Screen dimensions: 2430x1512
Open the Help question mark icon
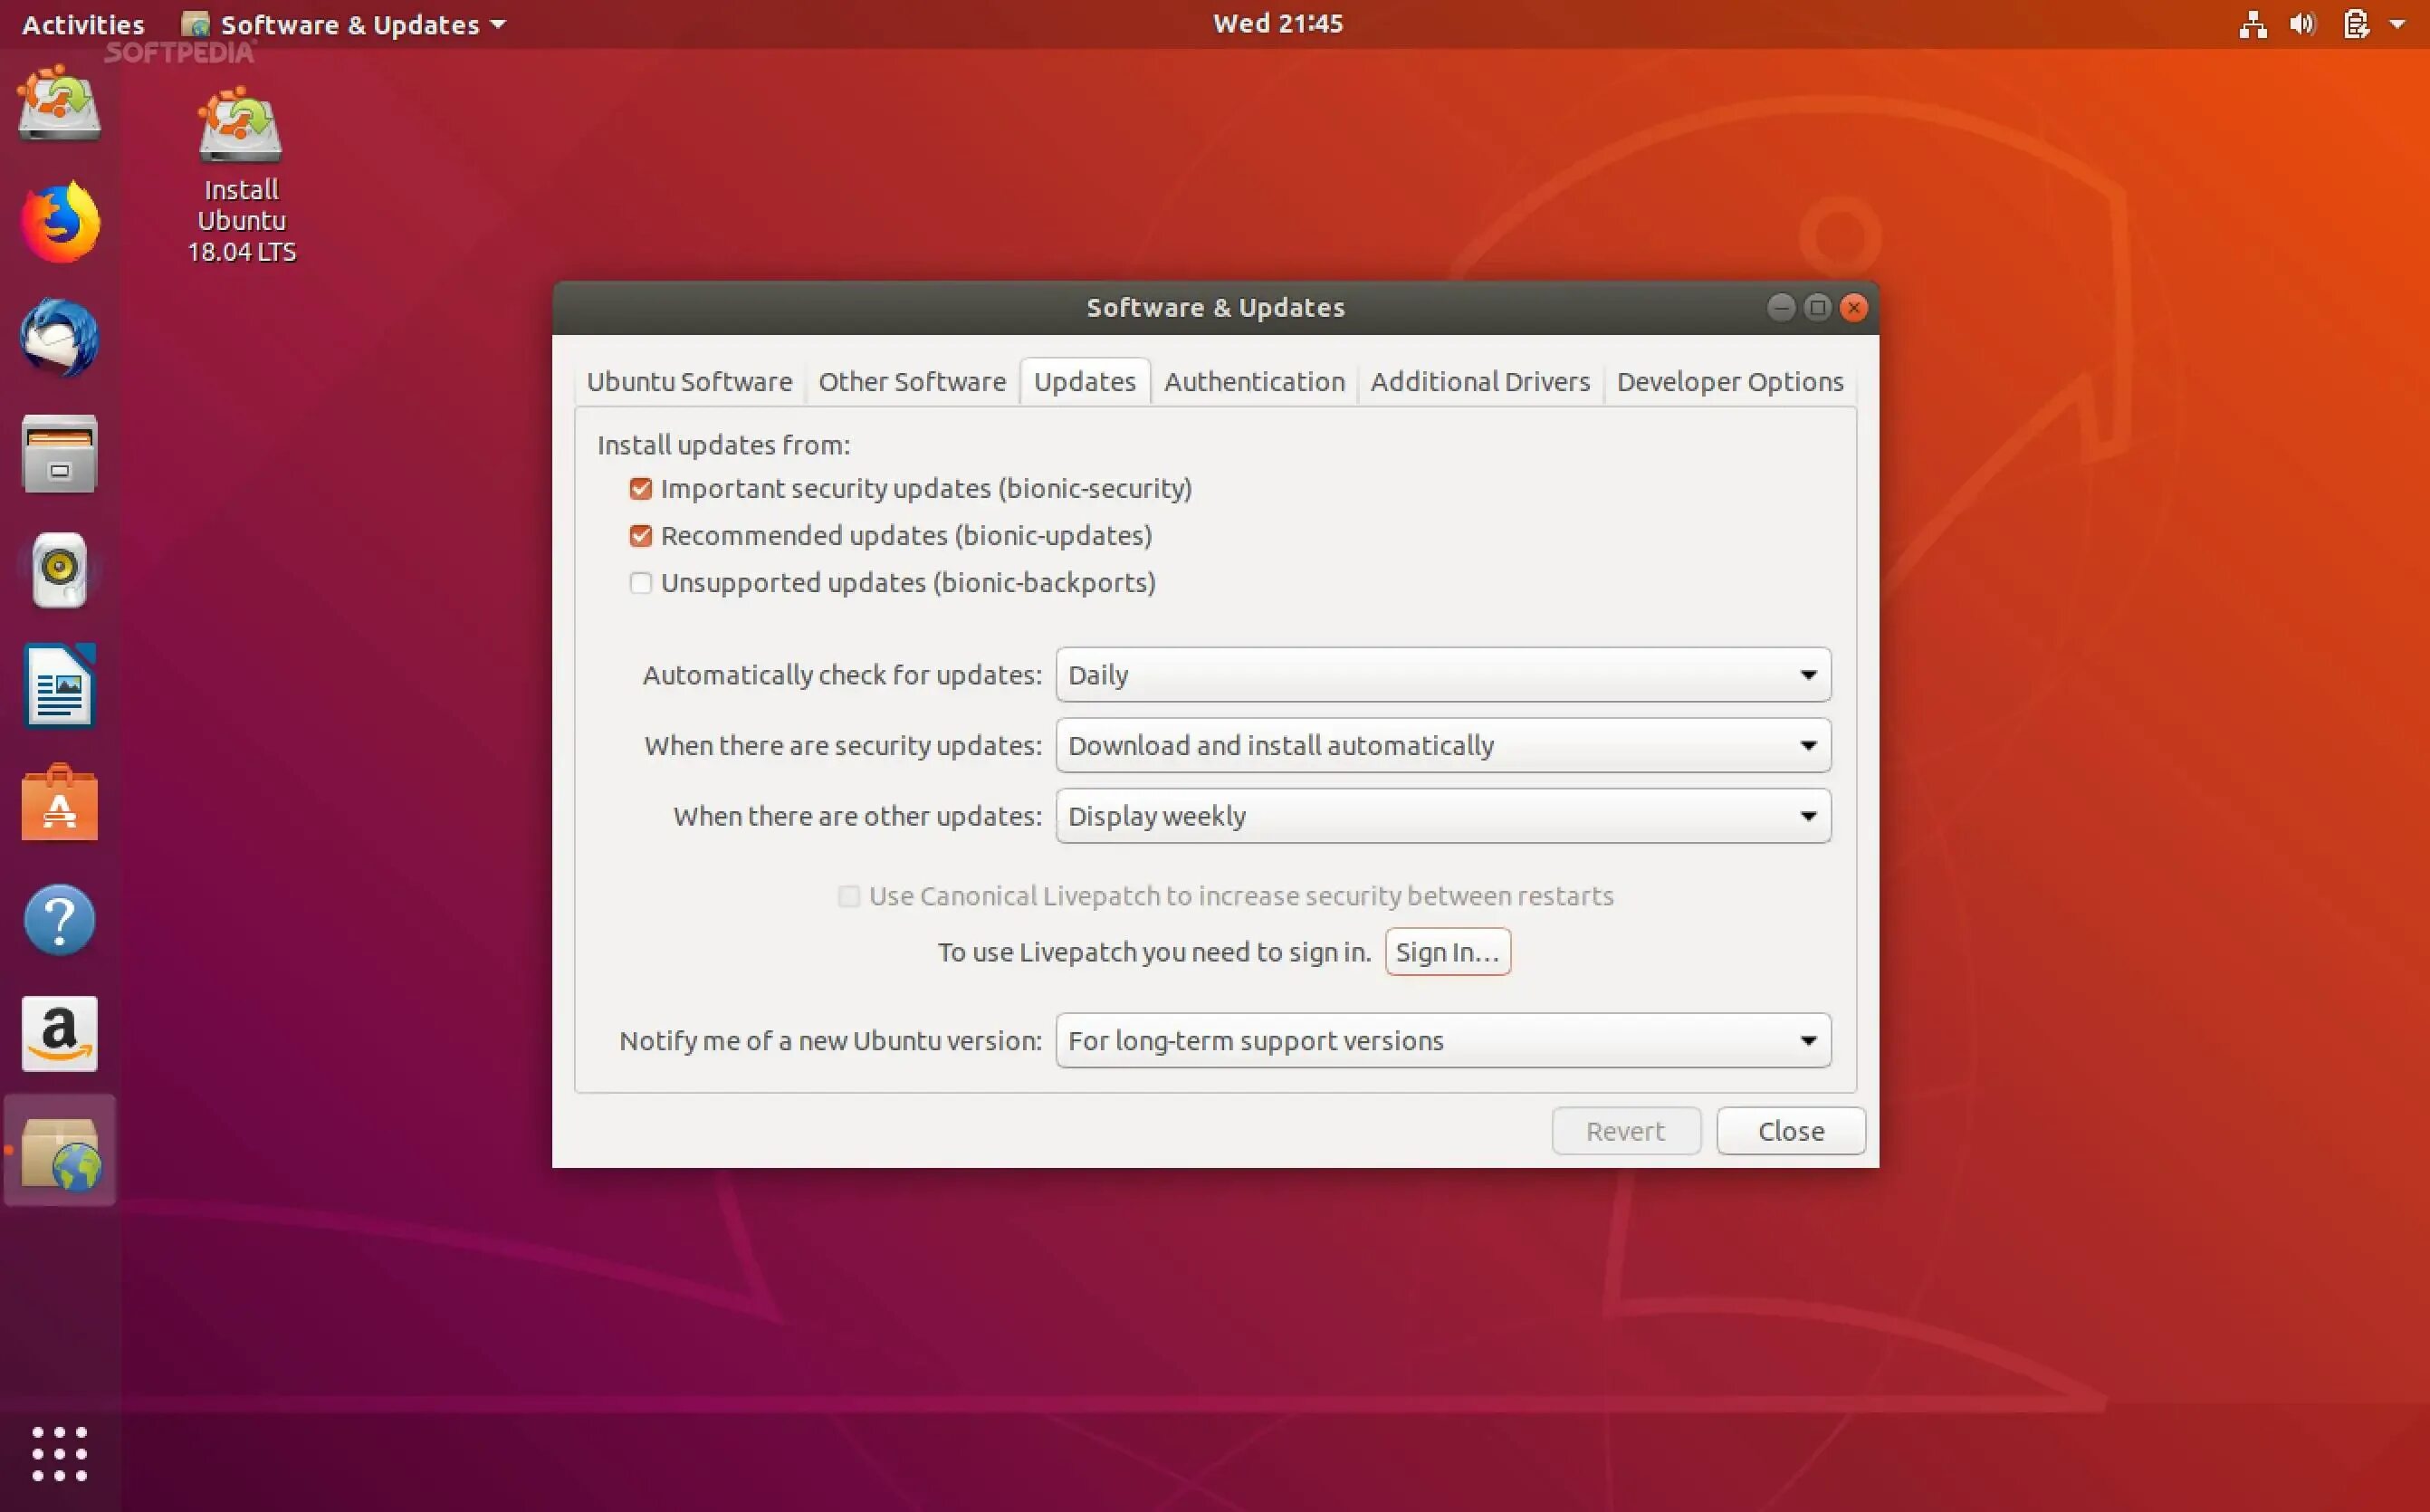pyautogui.click(x=60, y=920)
